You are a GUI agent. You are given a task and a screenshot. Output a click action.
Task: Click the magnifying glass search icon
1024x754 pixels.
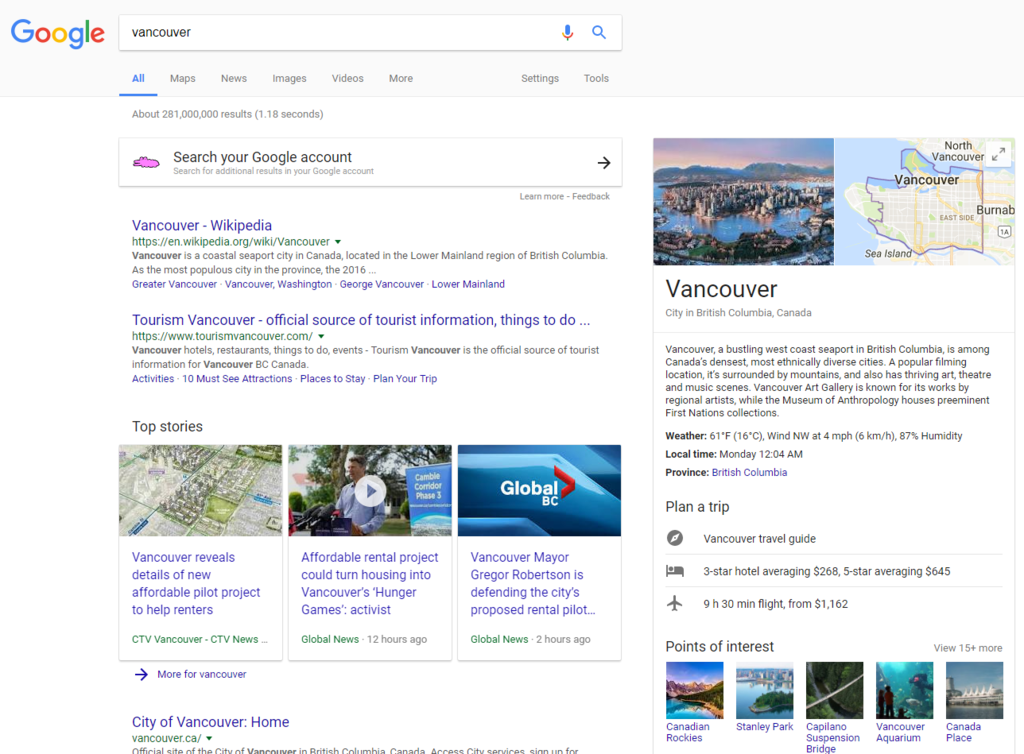599,32
